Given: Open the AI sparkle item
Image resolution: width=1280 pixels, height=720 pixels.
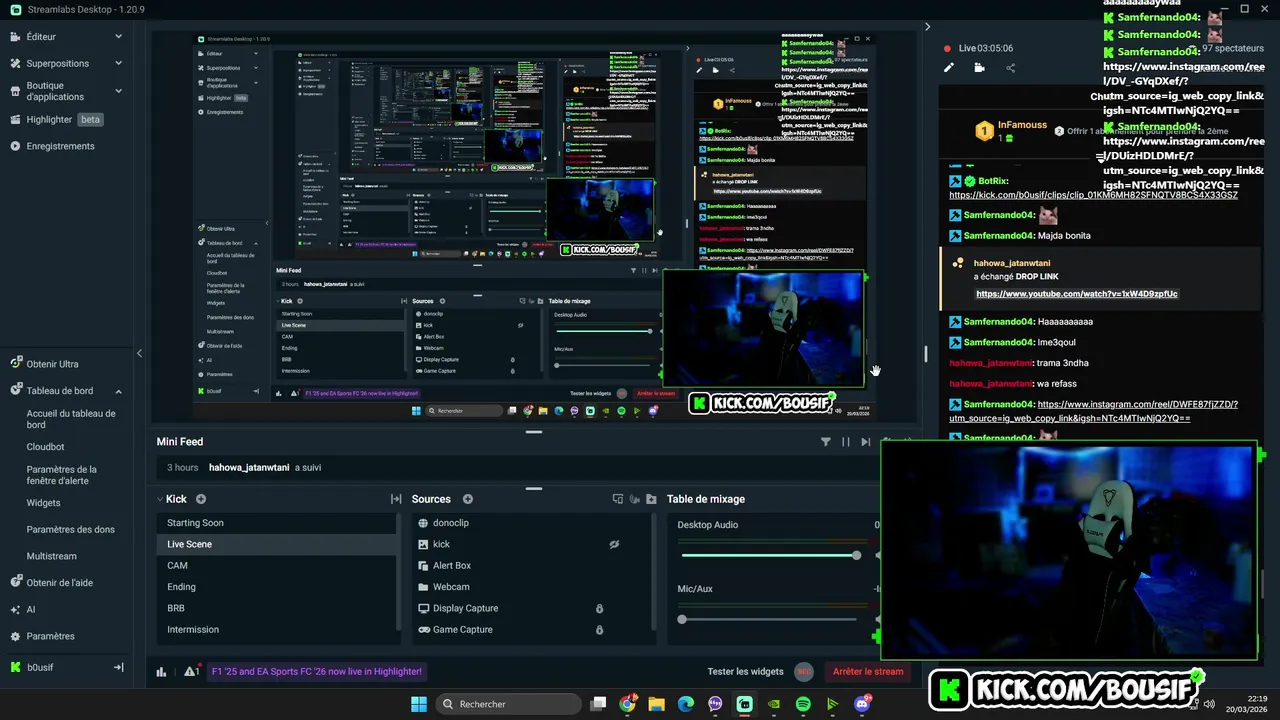Looking at the screenshot, I should click(16, 609).
